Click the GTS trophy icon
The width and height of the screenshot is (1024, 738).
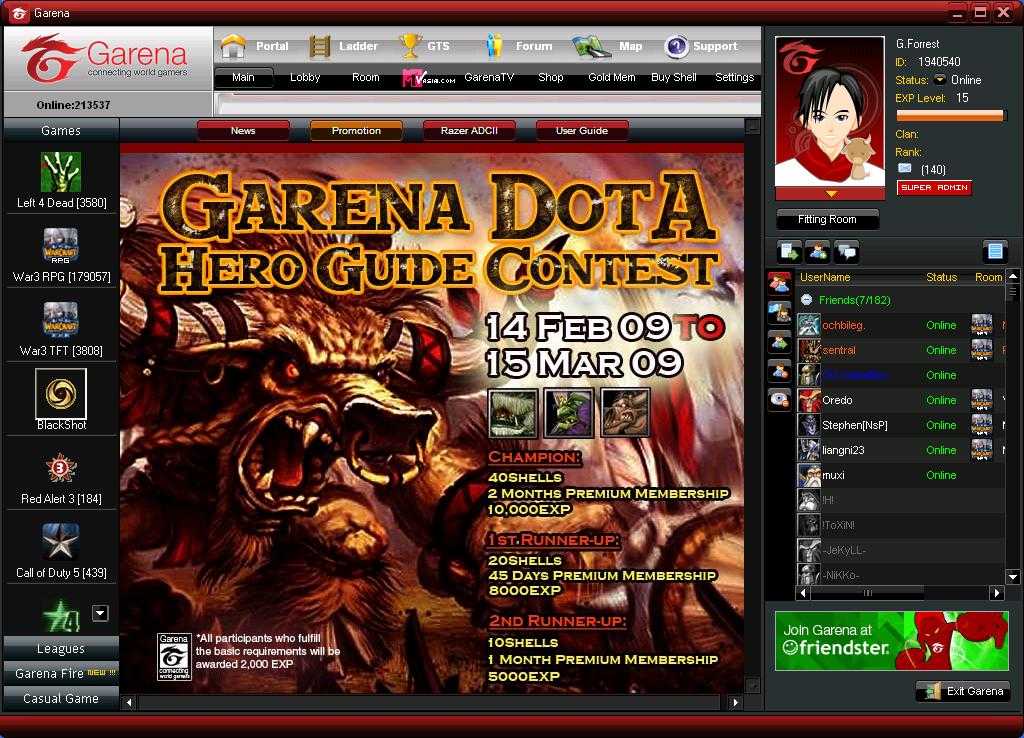pos(409,46)
